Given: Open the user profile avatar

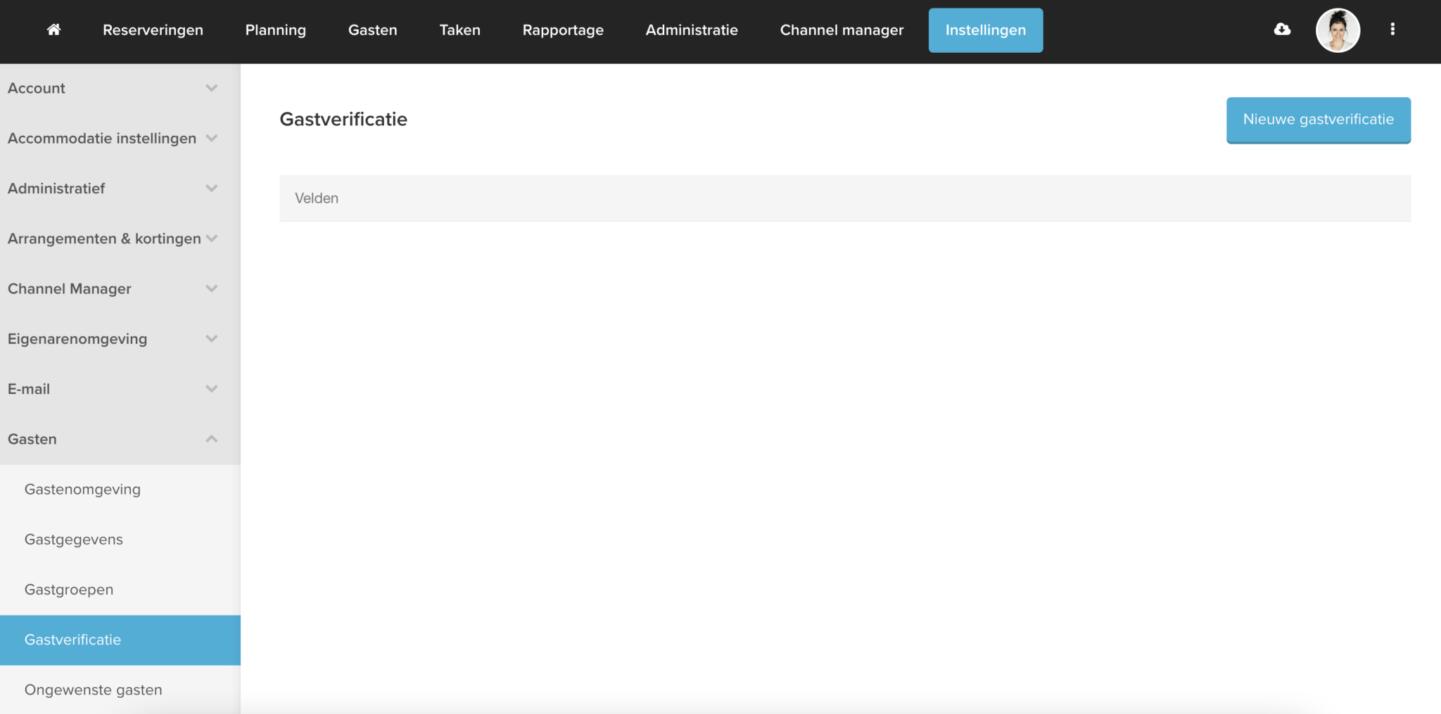Looking at the screenshot, I should click(x=1338, y=30).
